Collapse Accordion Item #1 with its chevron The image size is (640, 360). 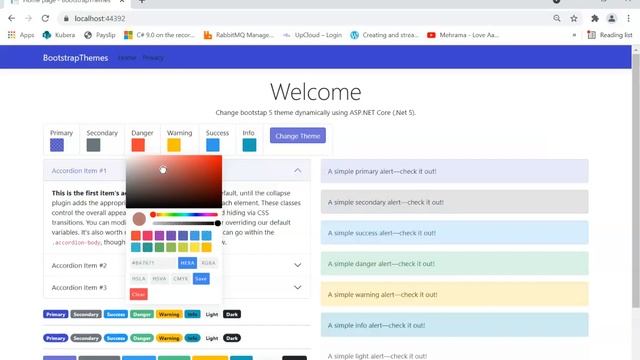[298, 171]
